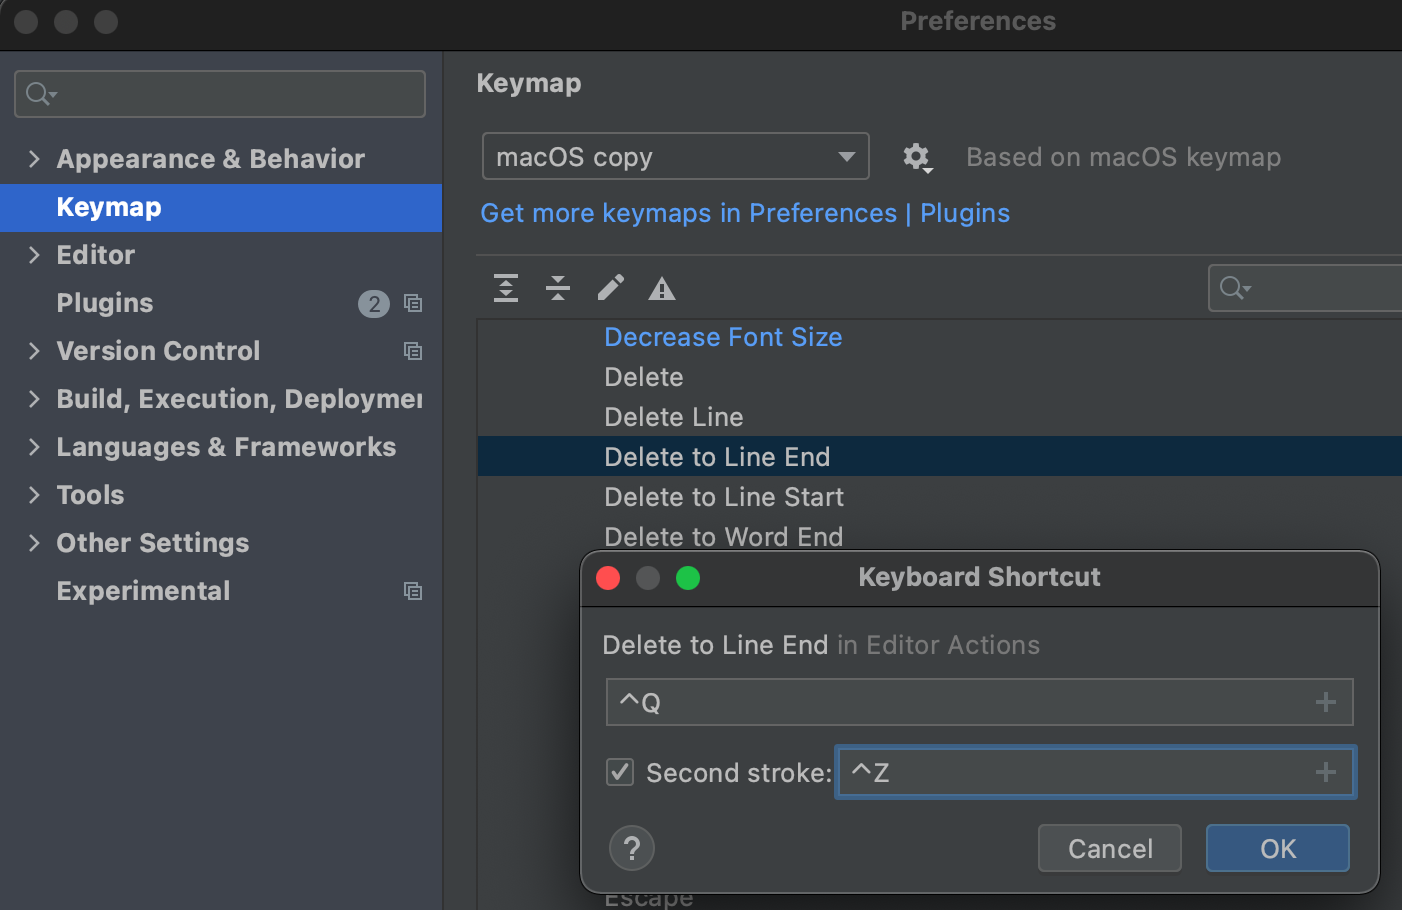This screenshot has width=1402, height=910.
Task: Expand the Version Control section
Action: (x=35, y=351)
